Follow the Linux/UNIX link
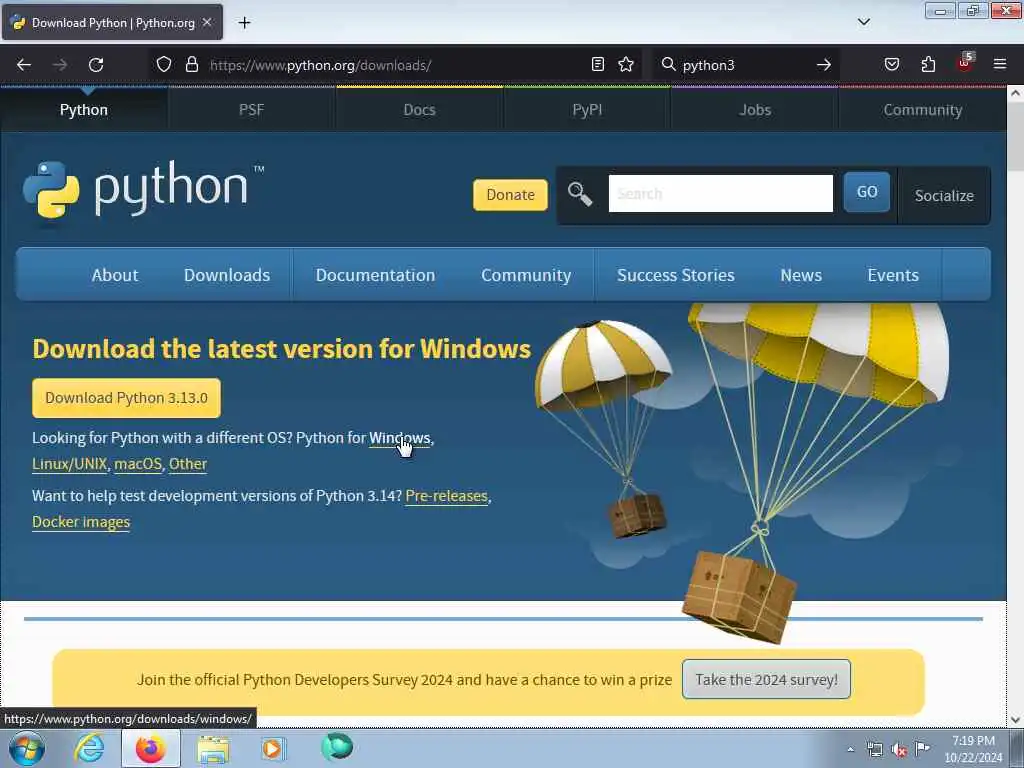 (x=69, y=464)
